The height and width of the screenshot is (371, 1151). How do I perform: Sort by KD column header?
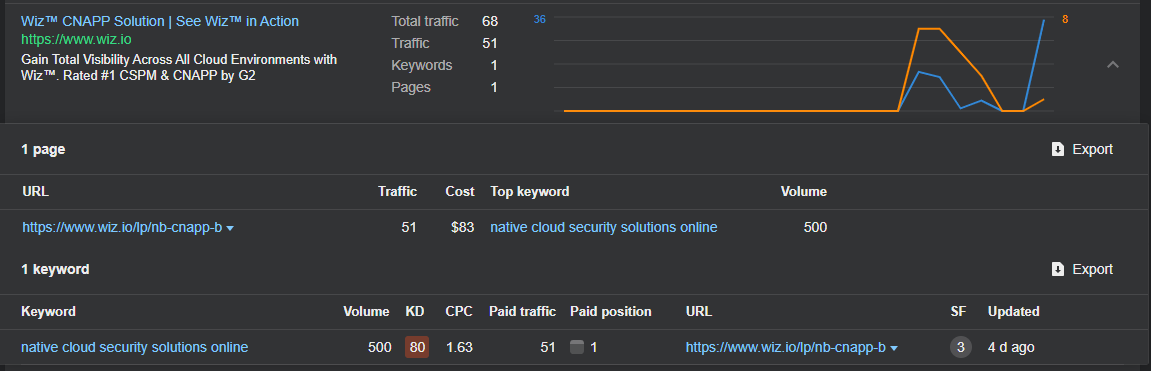pyautogui.click(x=415, y=311)
